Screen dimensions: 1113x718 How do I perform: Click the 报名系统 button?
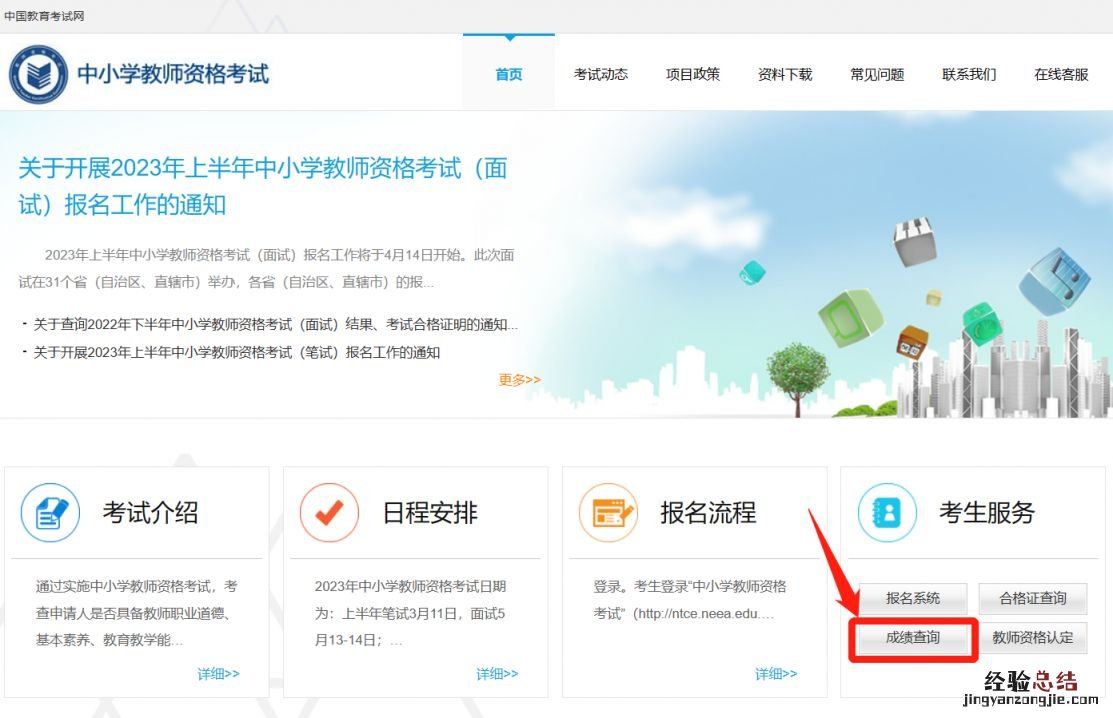[913, 598]
